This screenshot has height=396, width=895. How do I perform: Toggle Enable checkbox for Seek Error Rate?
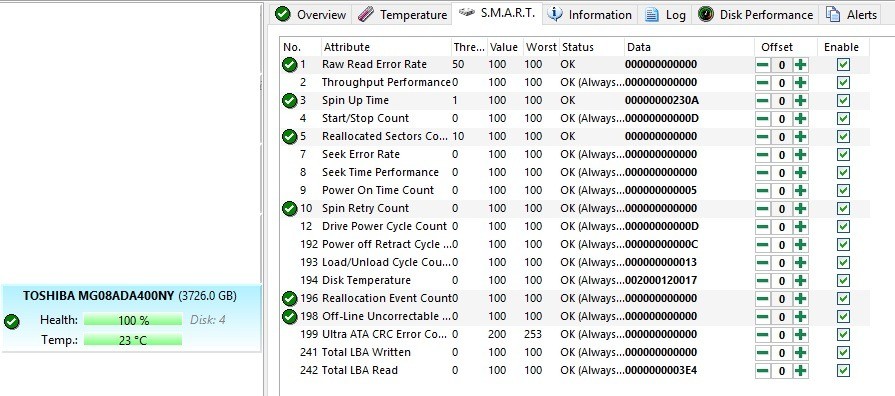[843, 155]
